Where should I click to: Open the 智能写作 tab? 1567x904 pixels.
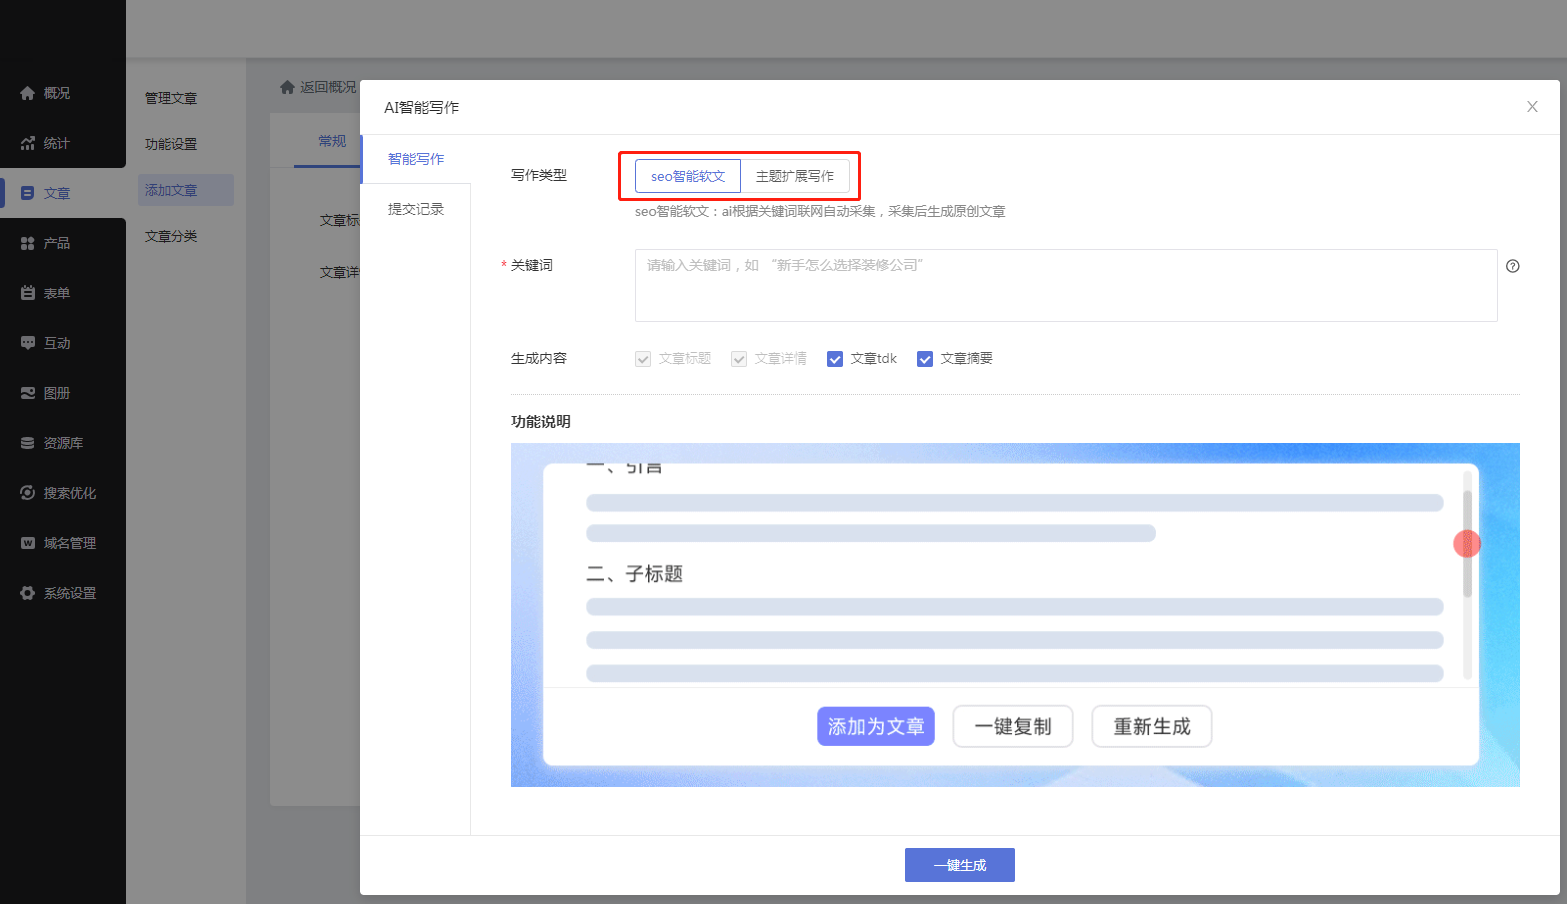click(416, 159)
